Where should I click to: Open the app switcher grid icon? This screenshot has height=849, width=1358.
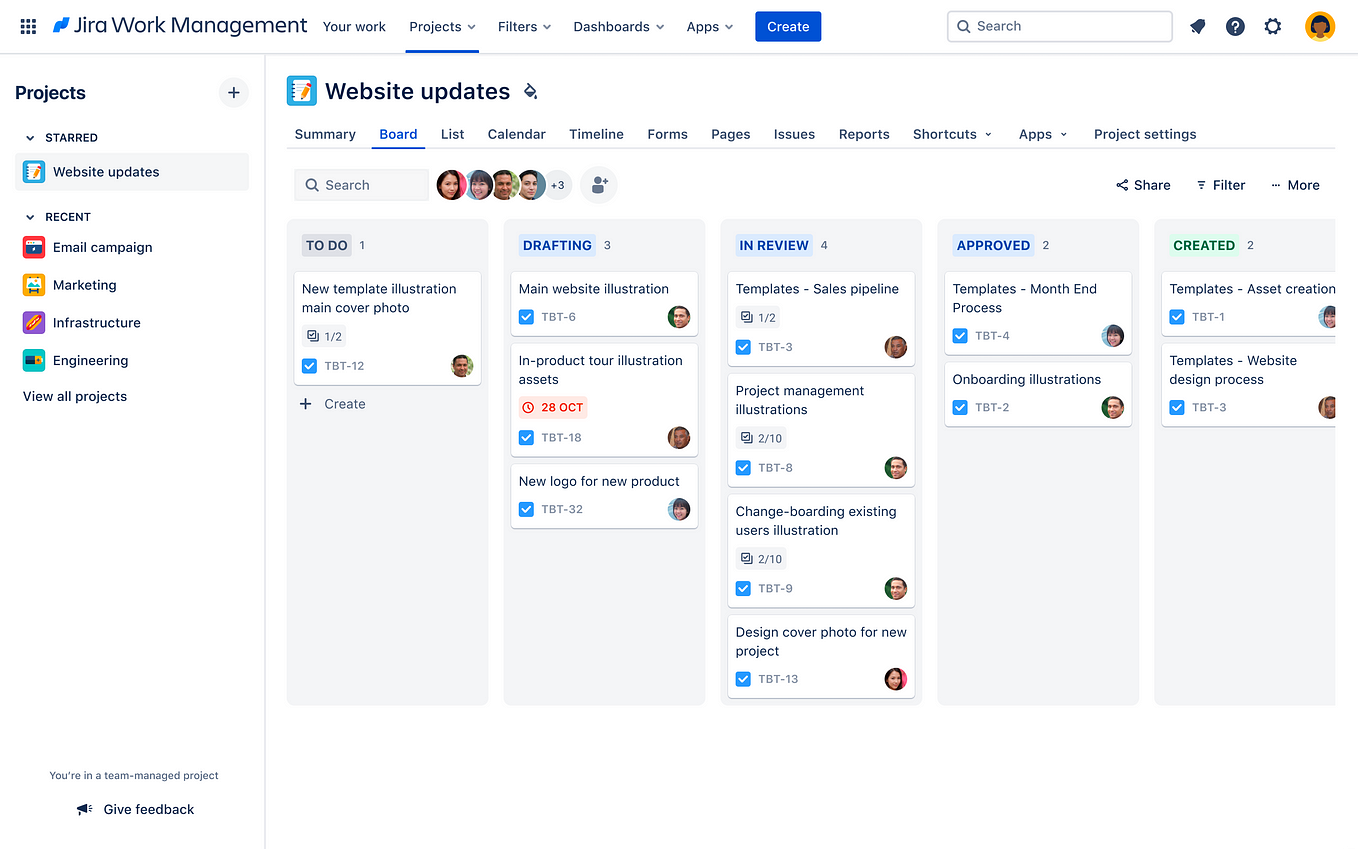(x=28, y=27)
